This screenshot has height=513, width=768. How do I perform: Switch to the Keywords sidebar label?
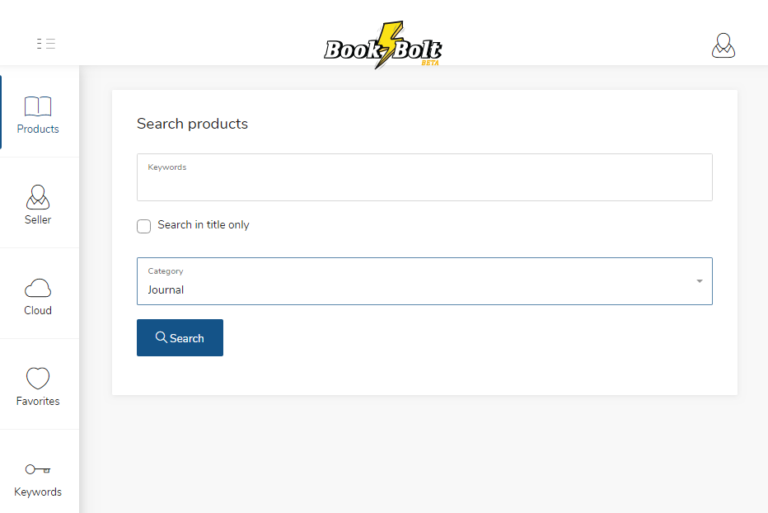point(38,492)
